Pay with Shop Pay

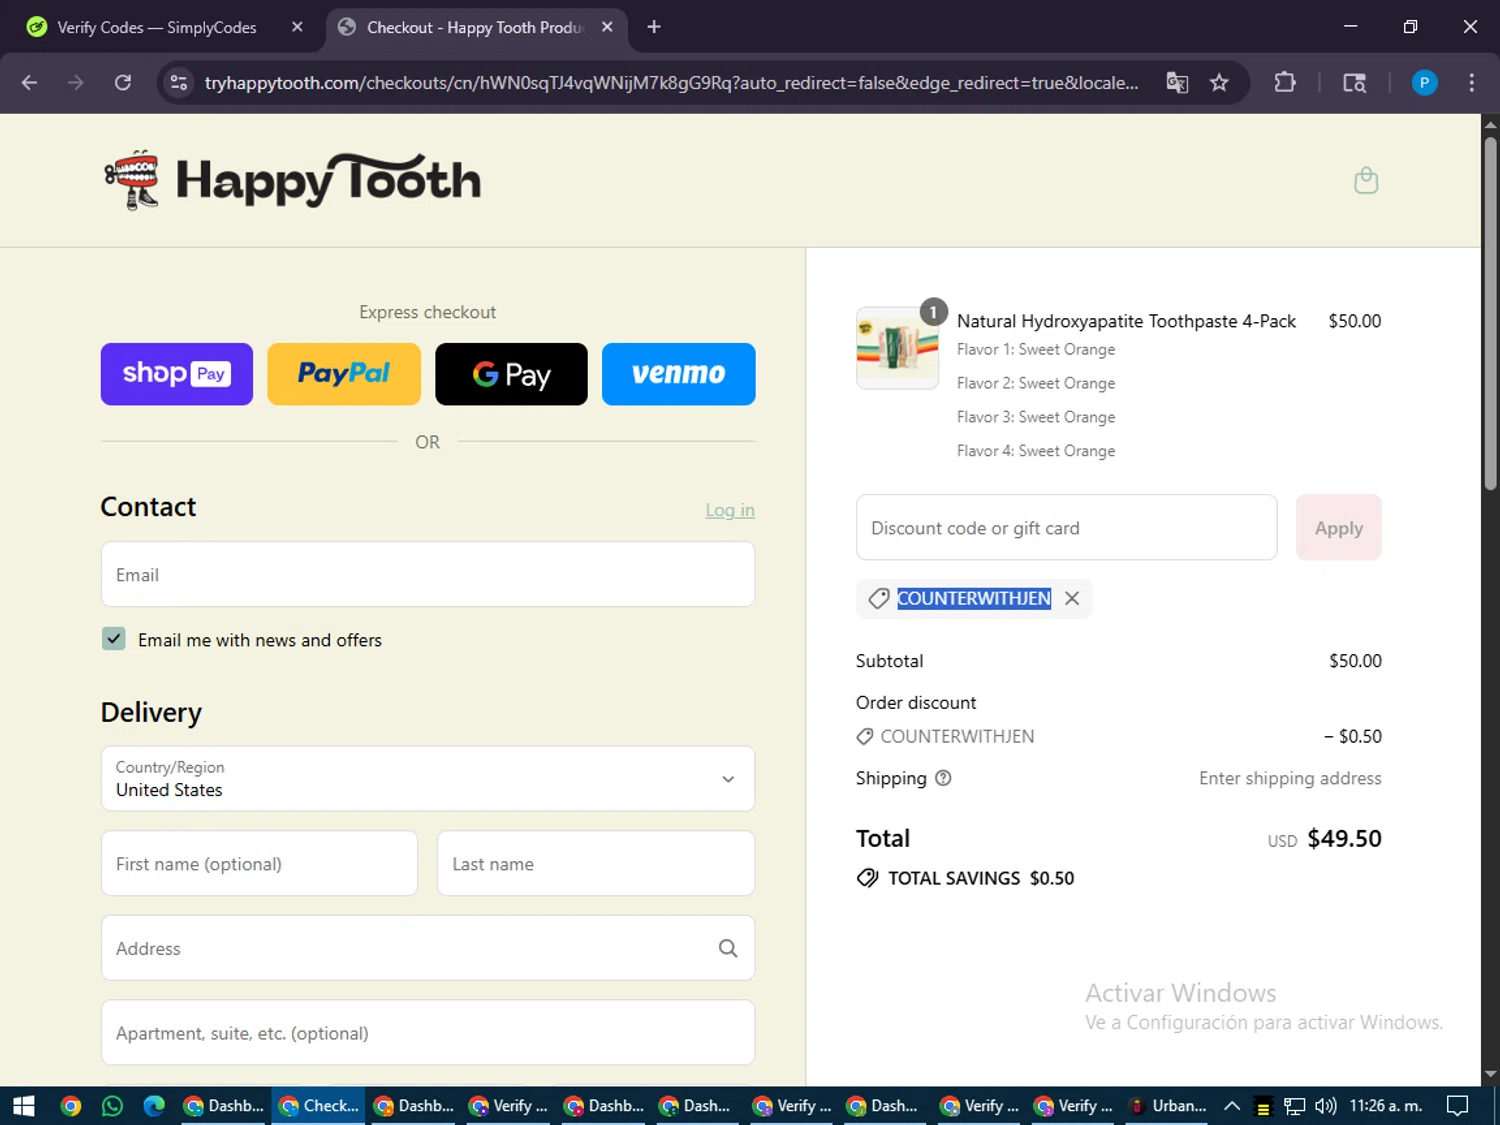[x=177, y=374]
